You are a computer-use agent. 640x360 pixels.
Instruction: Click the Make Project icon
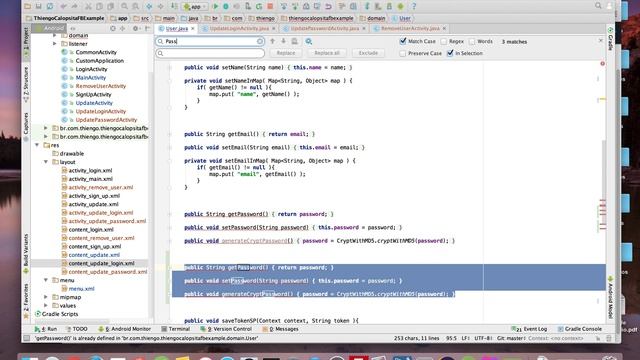[x=174, y=6]
